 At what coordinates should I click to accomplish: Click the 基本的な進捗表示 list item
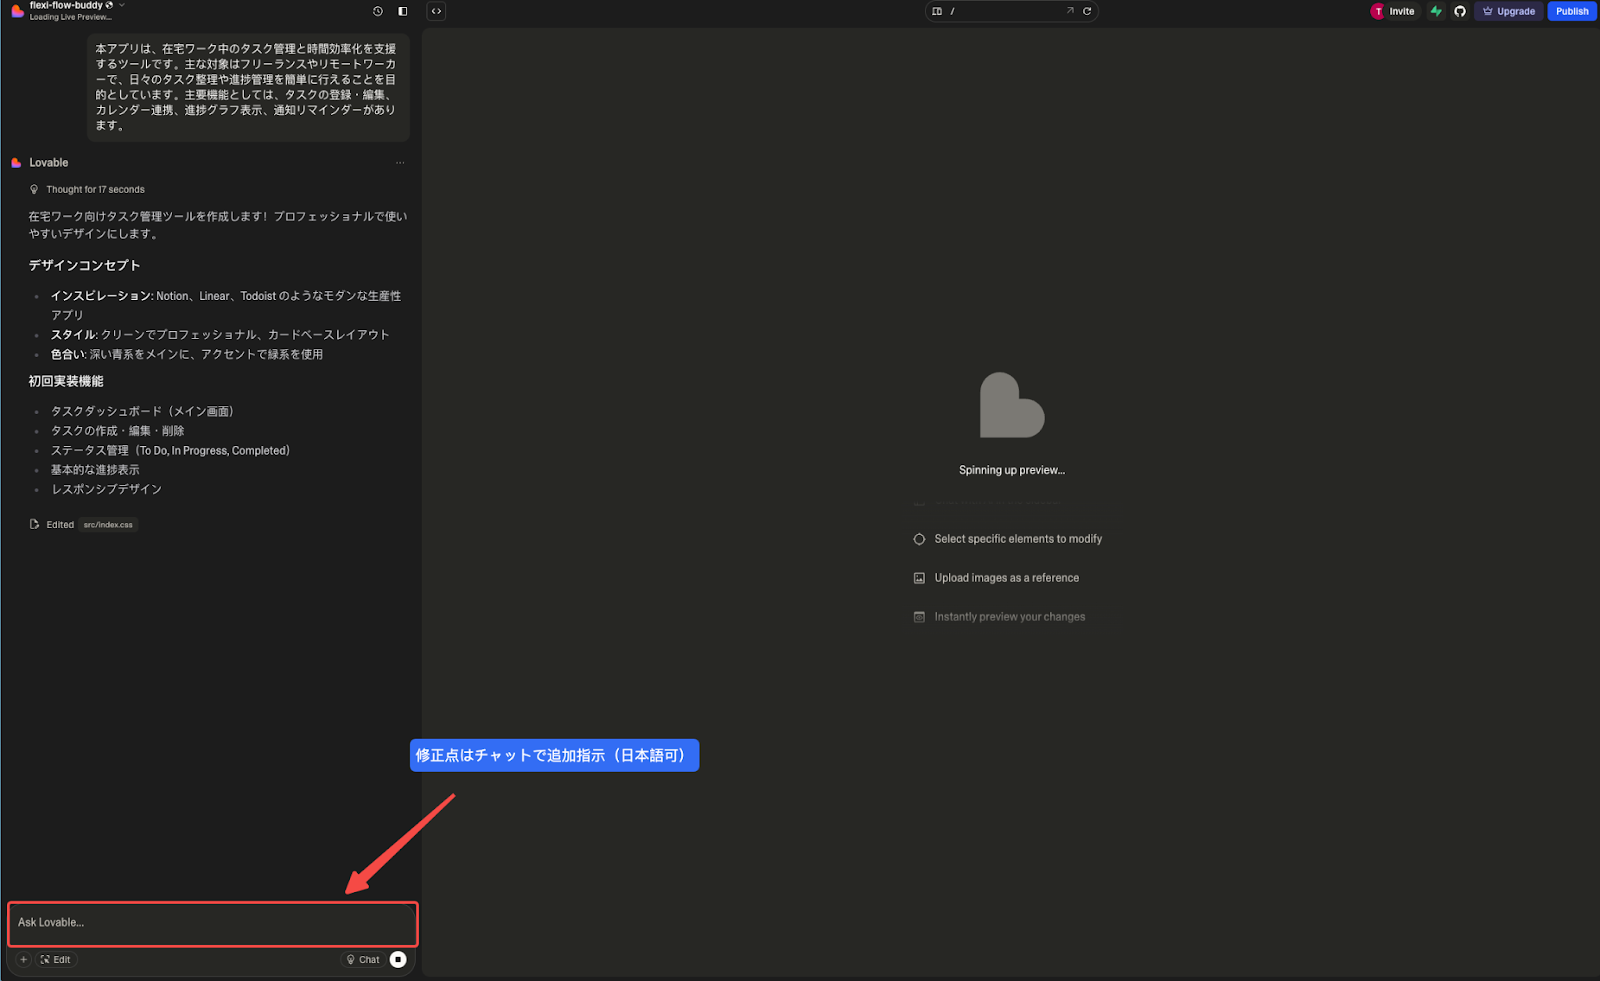coord(95,470)
